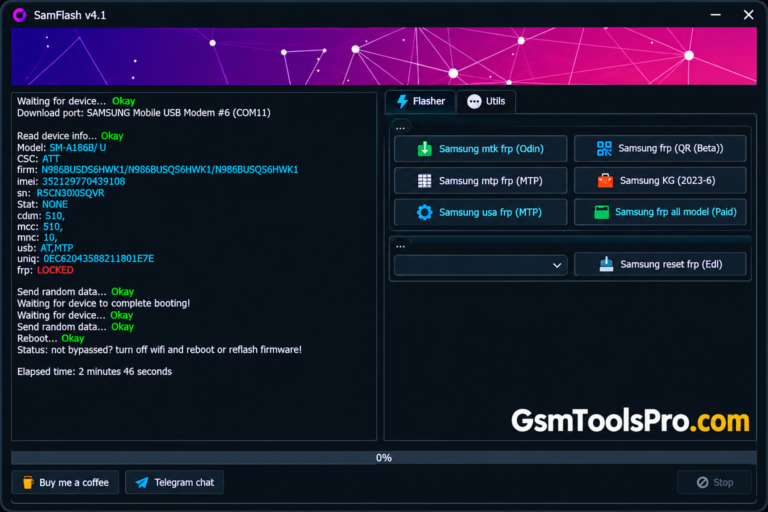Click the red LOCKED frp status

coord(55,270)
